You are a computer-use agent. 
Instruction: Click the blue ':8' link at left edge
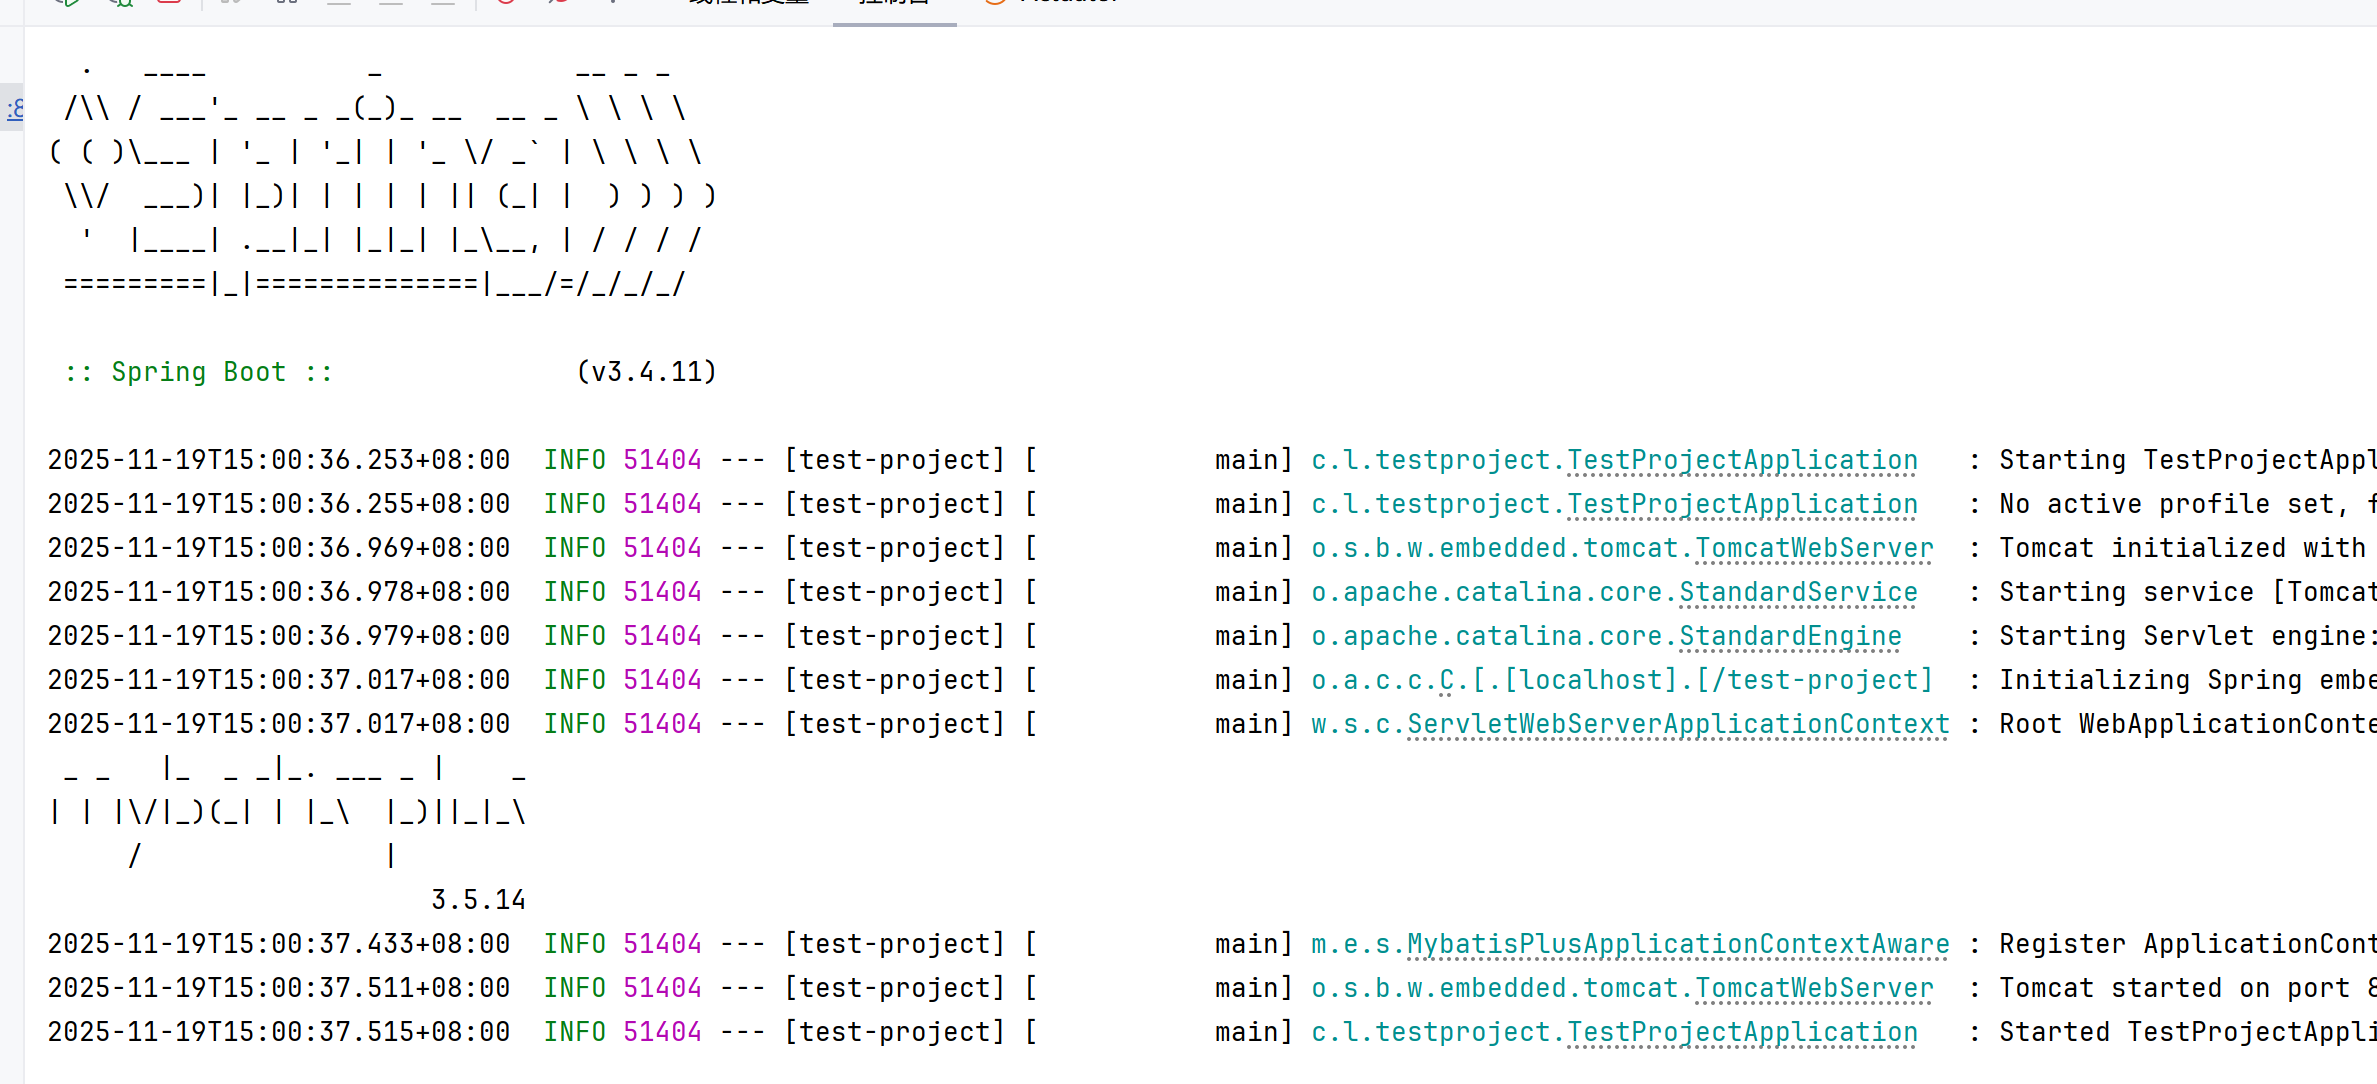15,108
